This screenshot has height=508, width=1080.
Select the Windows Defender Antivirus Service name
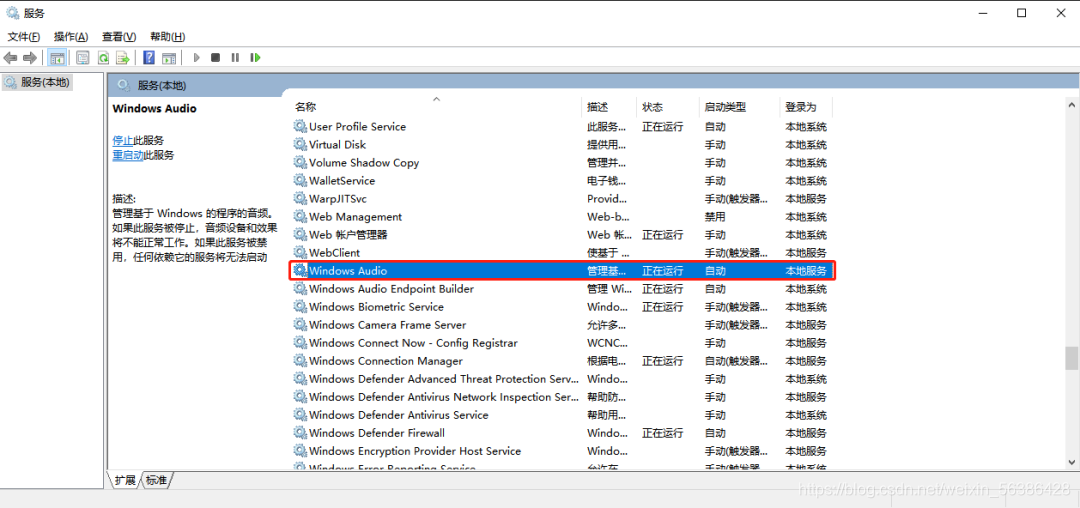[398, 415]
